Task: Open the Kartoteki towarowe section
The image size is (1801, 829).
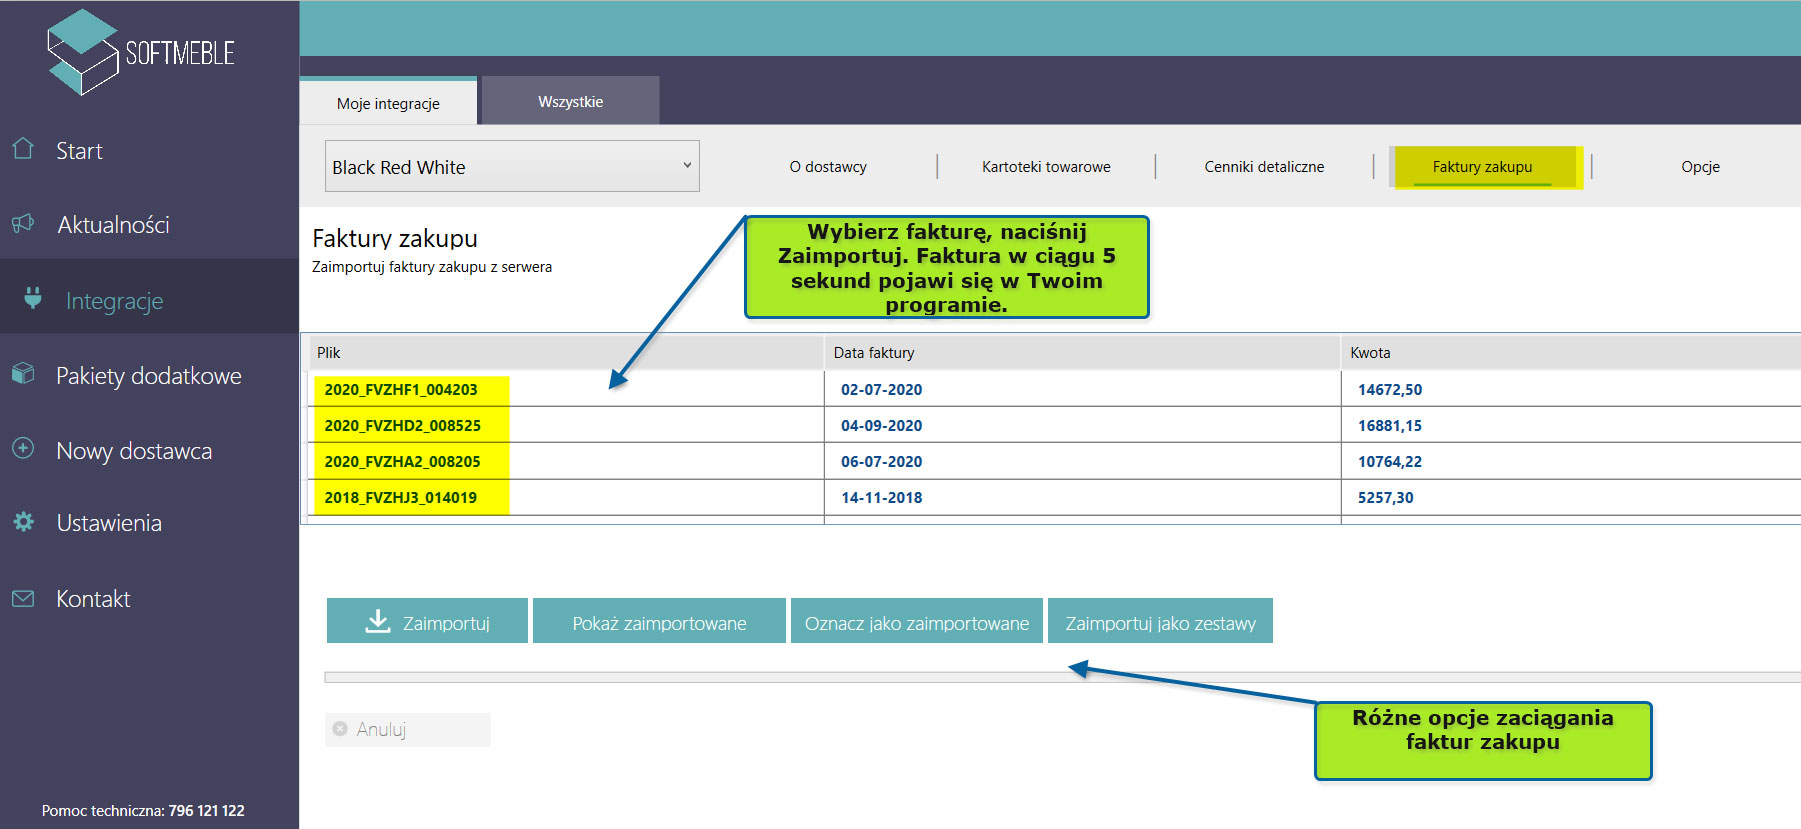Action: click(x=1046, y=167)
